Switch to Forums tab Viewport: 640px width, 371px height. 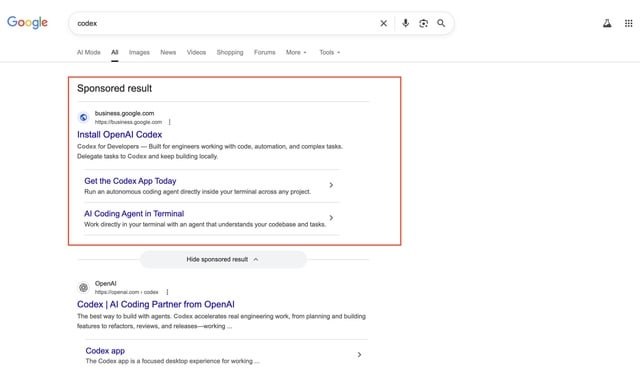pyautogui.click(x=264, y=52)
